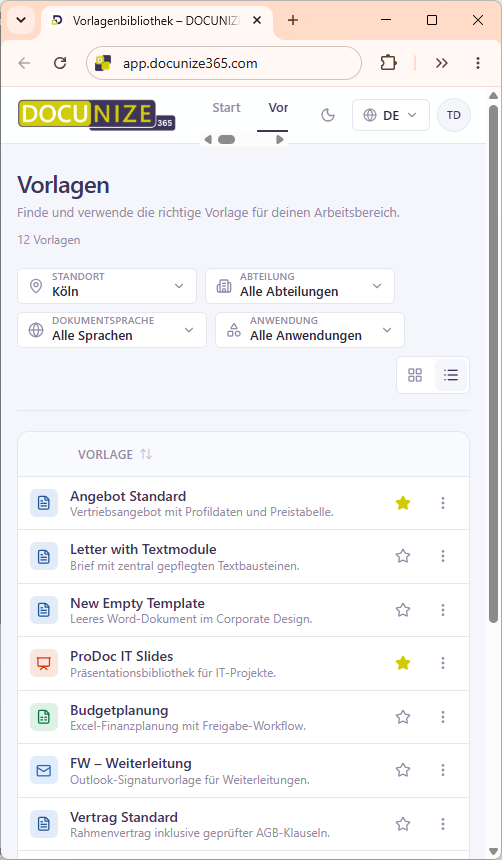The height and width of the screenshot is (860, 502).
Task: Switch to list view
Action: 451,375
